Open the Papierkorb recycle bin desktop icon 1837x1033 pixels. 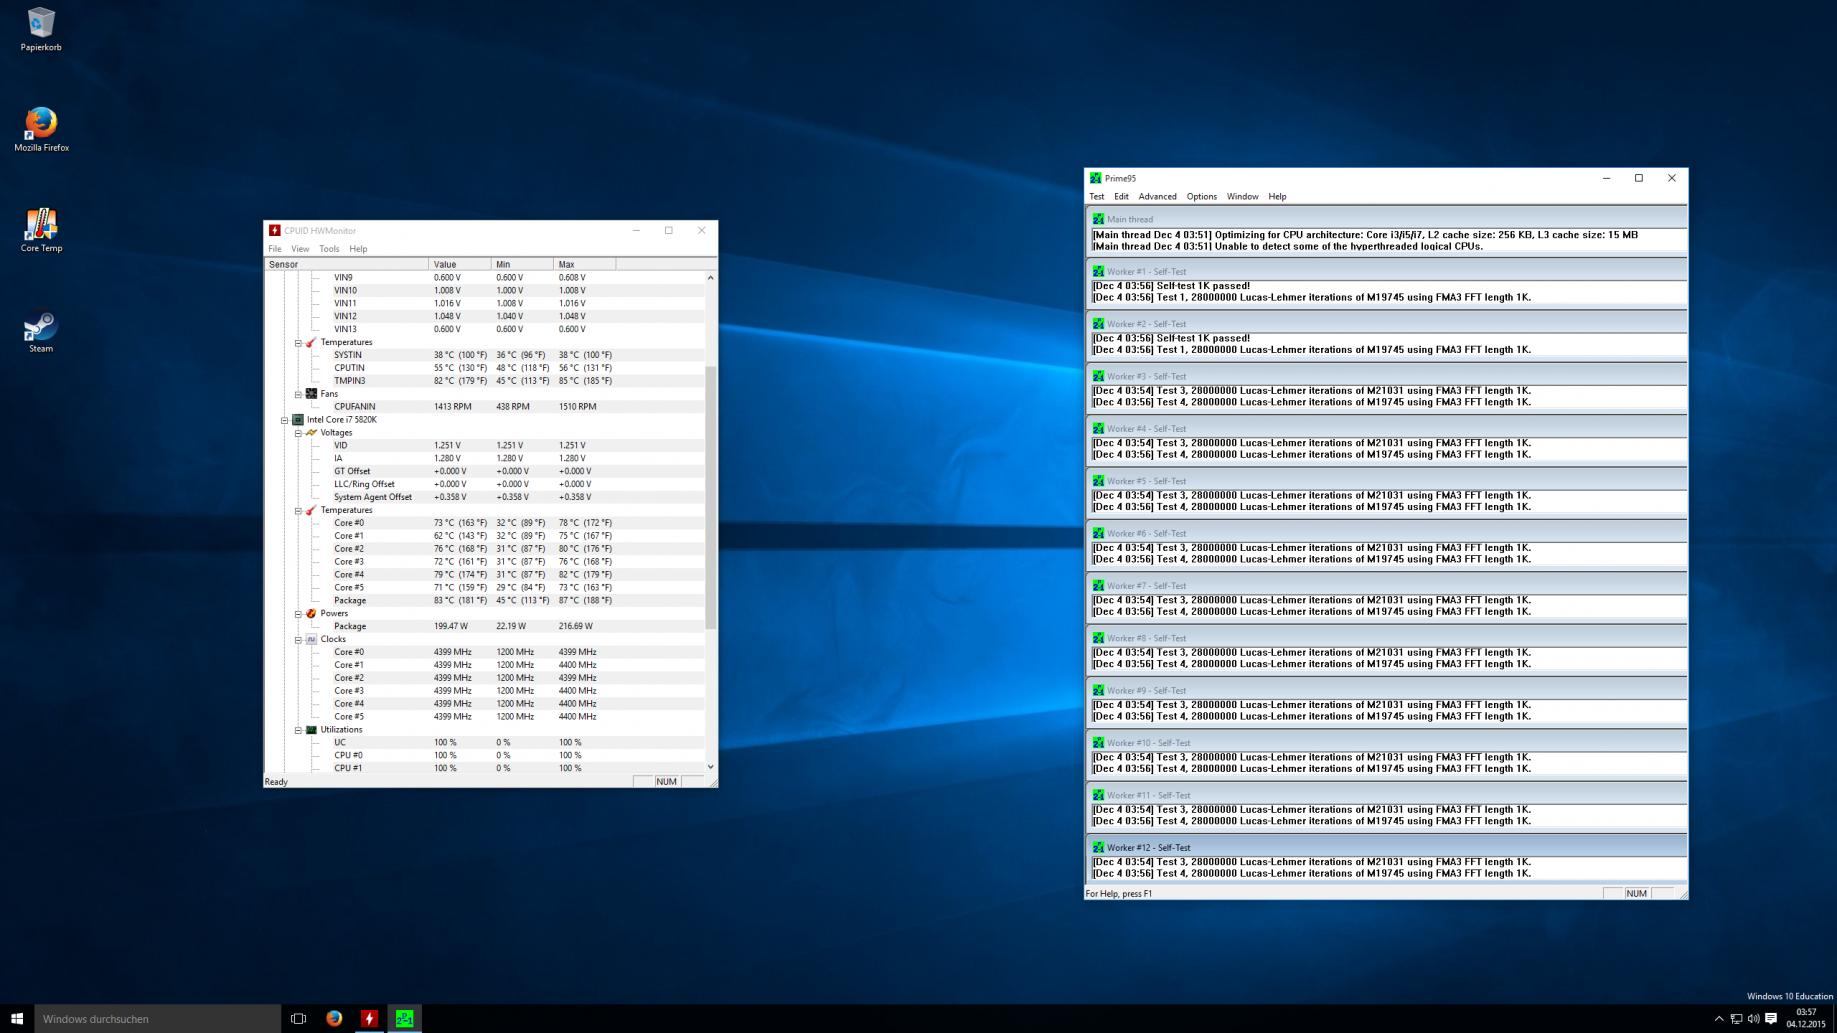click(x=41, y=29)
